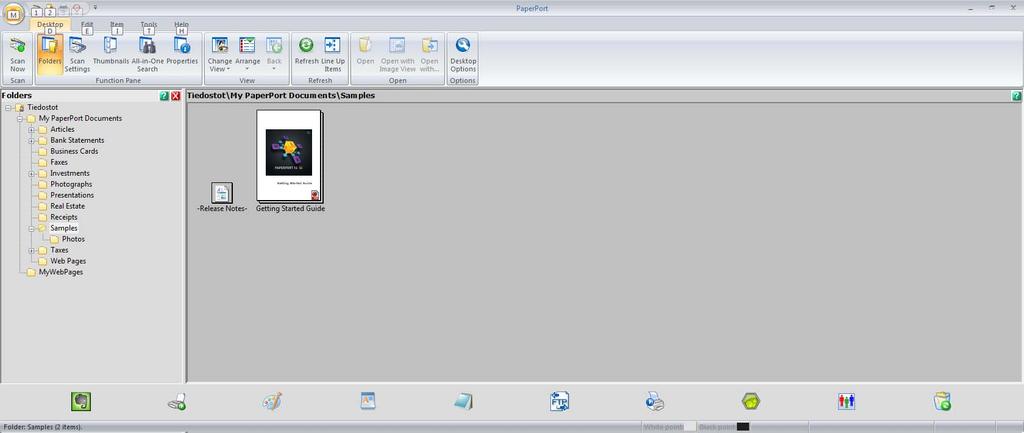The height and width of the screenshot is (433, 1024).
Task: Click the colored people icon in Send To bar
Action: tap(846, 401)
